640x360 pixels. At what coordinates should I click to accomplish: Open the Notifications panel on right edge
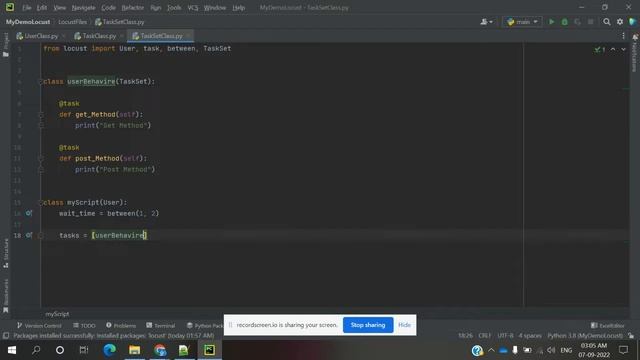tap(635, 53)
